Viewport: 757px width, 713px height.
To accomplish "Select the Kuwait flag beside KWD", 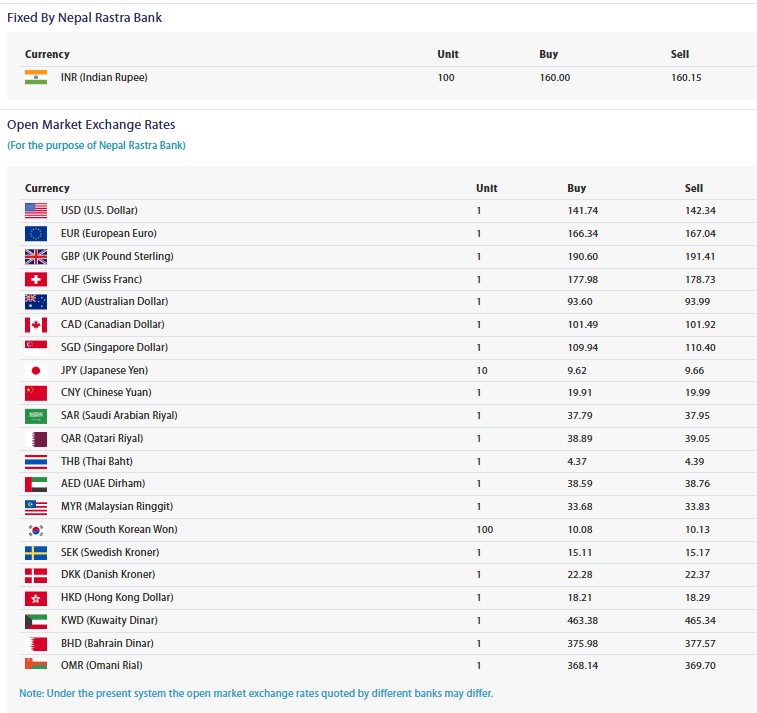I will [36, 621].
